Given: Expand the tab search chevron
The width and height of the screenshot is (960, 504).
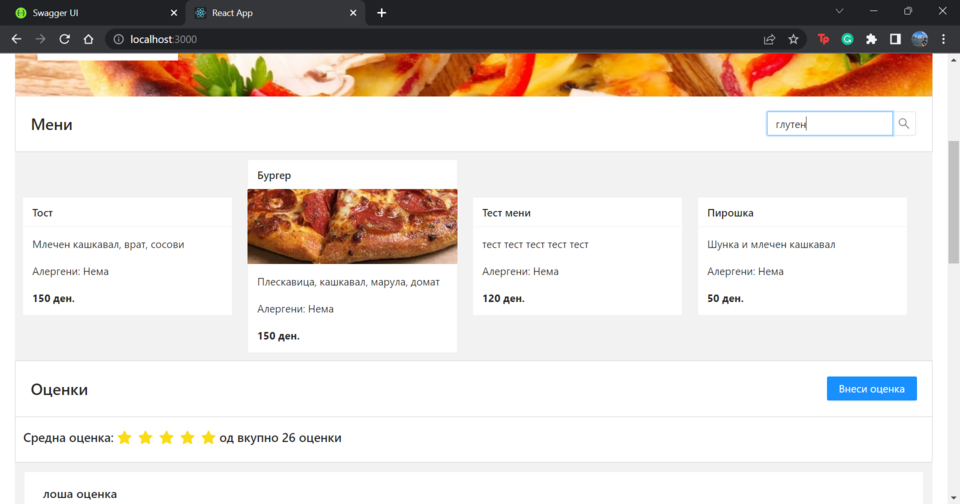Looking at the screenshot, I should (x=839, y=12).
